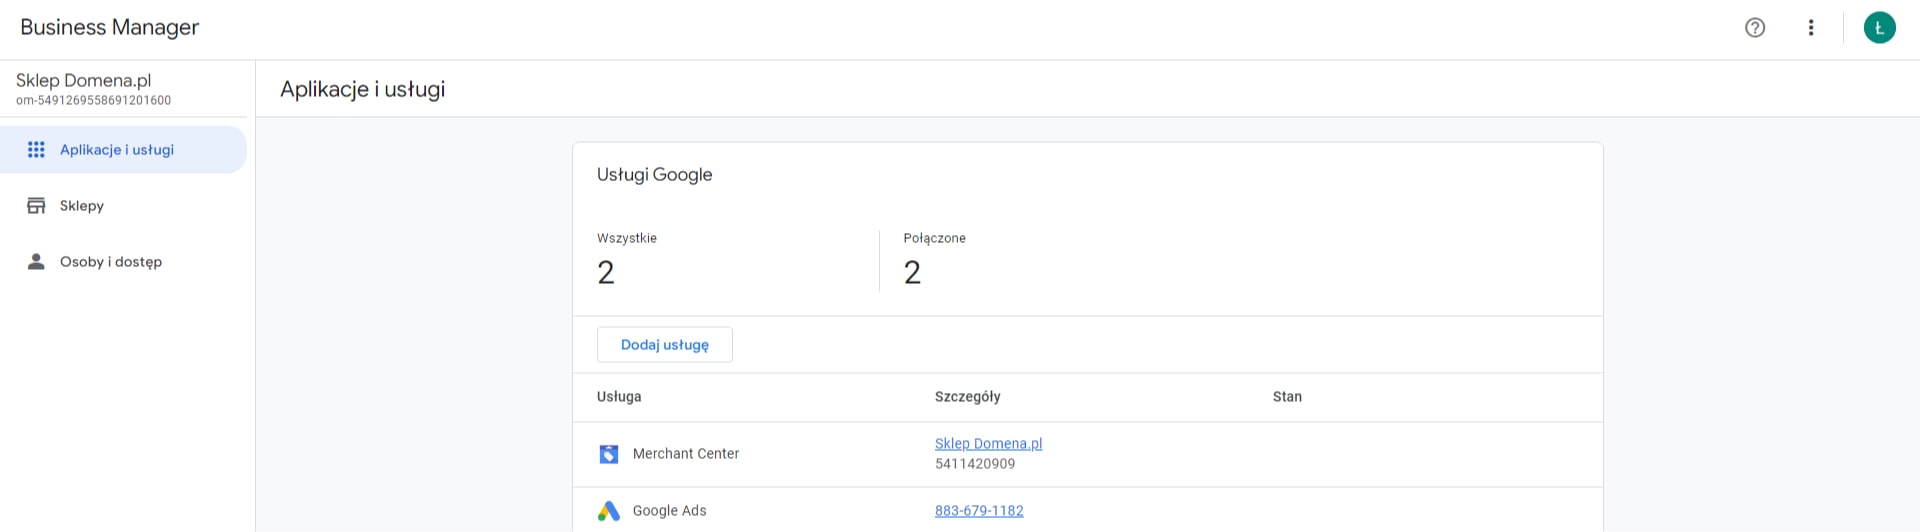Click the Wszystkie services count
Viewport: 1920px width, 532px height.
606,272
